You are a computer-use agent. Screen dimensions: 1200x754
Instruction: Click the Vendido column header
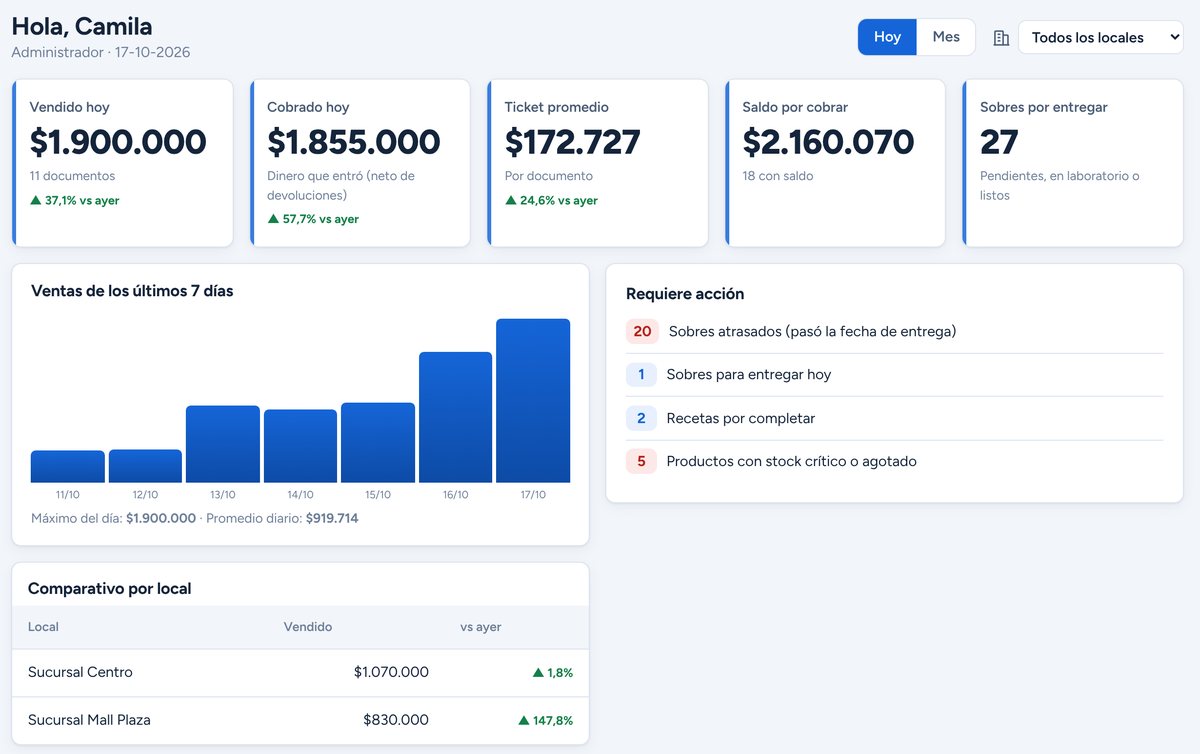point(308,627)
